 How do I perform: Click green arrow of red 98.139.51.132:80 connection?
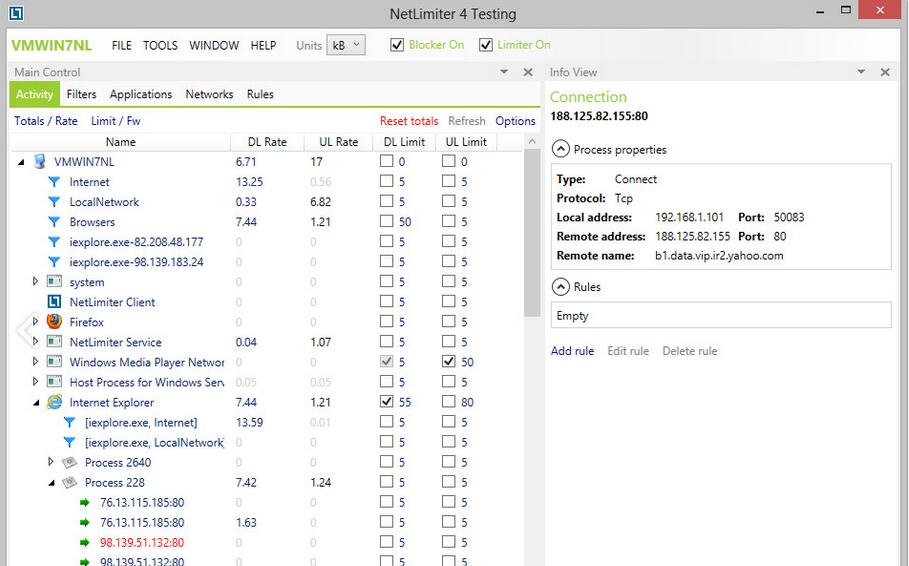click(85, 543)
